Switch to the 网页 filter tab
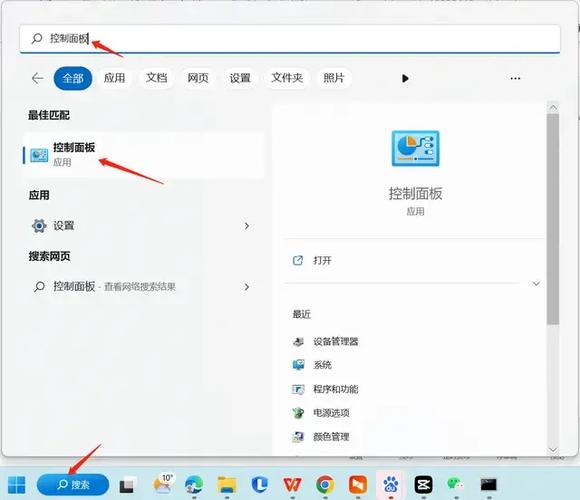Screen dimensions: 580x500 pyautogui.click(x=198, y=78)
